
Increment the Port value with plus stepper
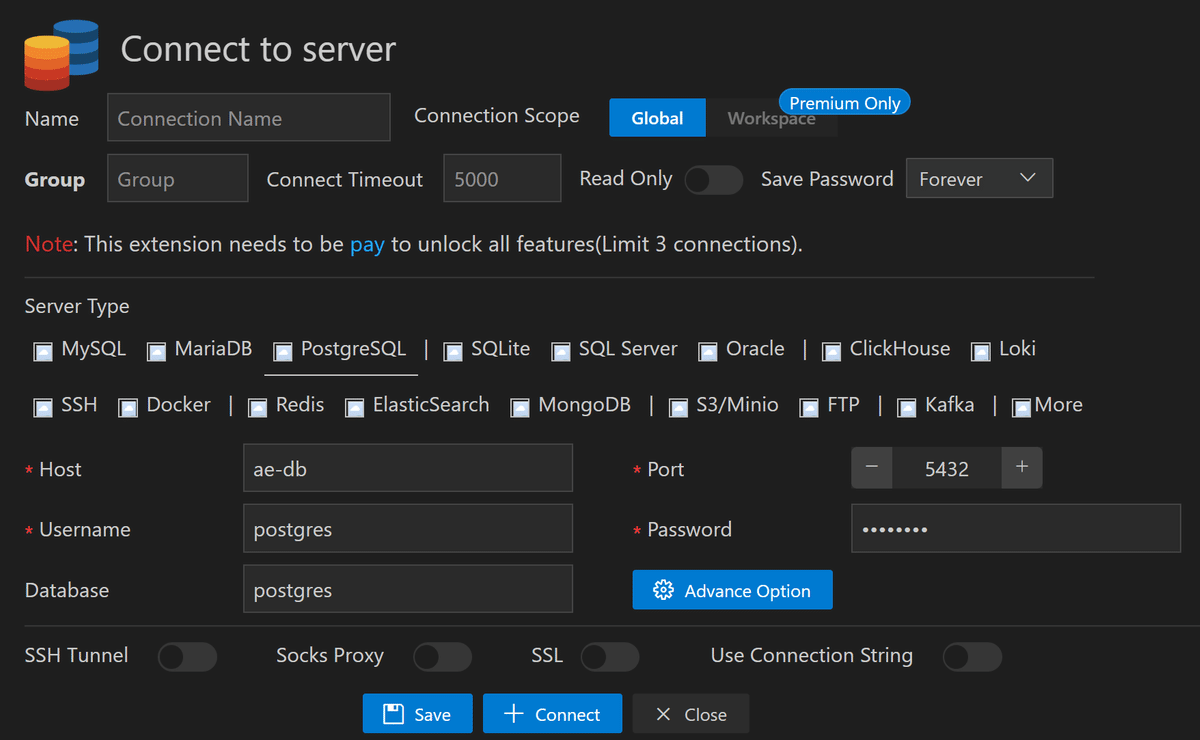[1022, 468]
